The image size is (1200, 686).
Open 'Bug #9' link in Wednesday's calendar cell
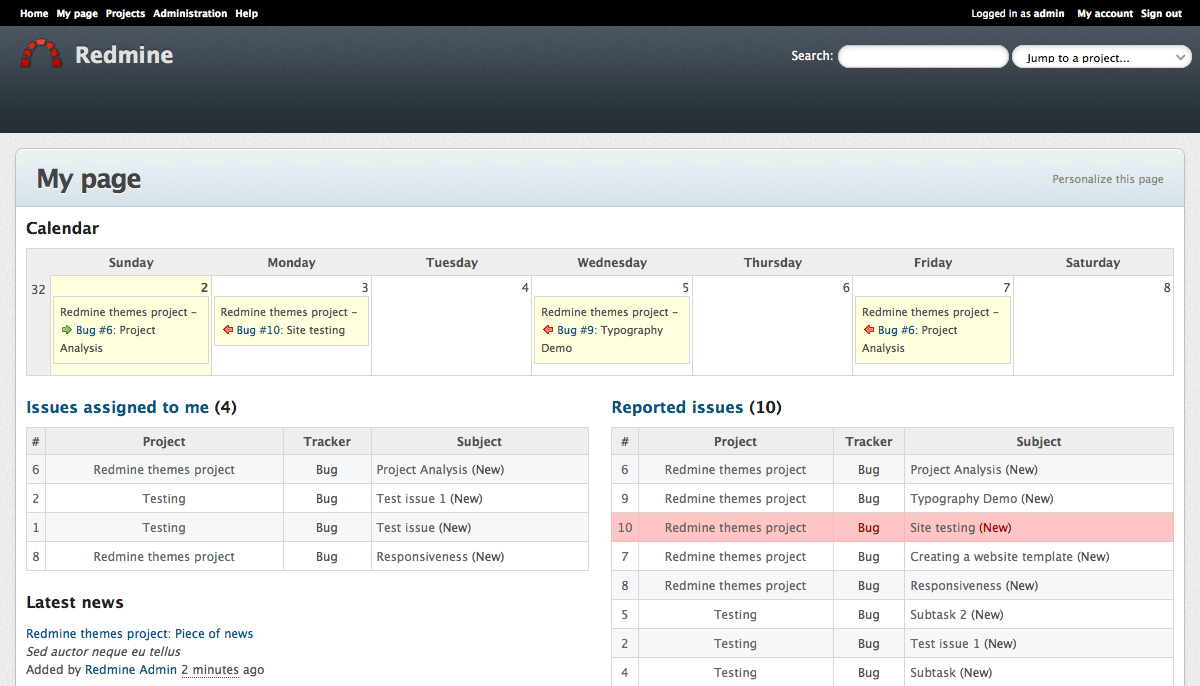pos(575,330)
